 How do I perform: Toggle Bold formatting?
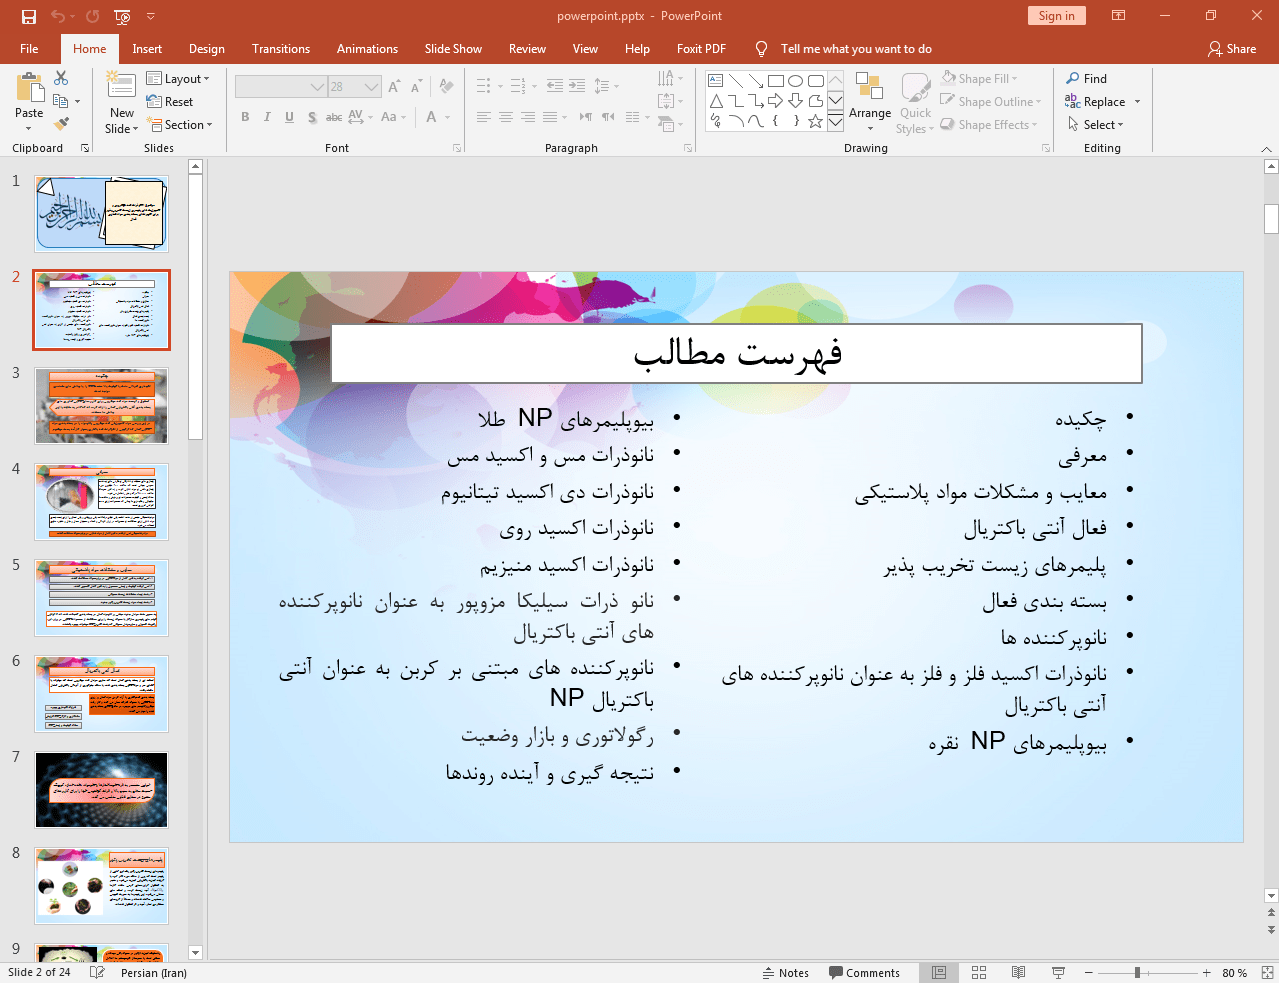pos(245,117)
